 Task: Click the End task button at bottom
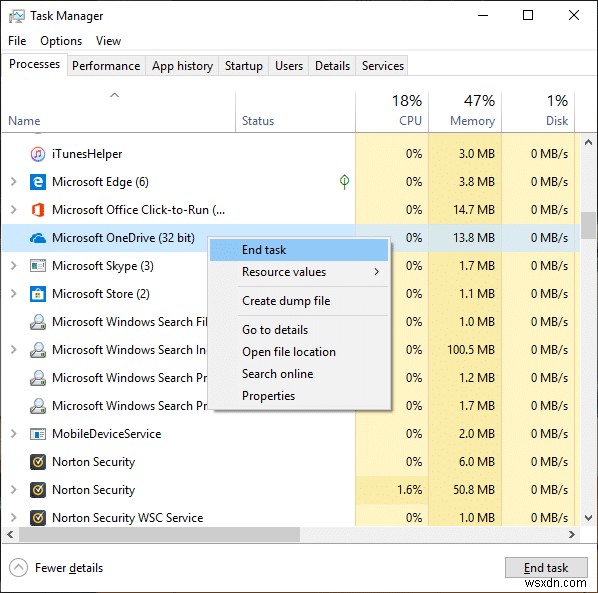[546, 568]
